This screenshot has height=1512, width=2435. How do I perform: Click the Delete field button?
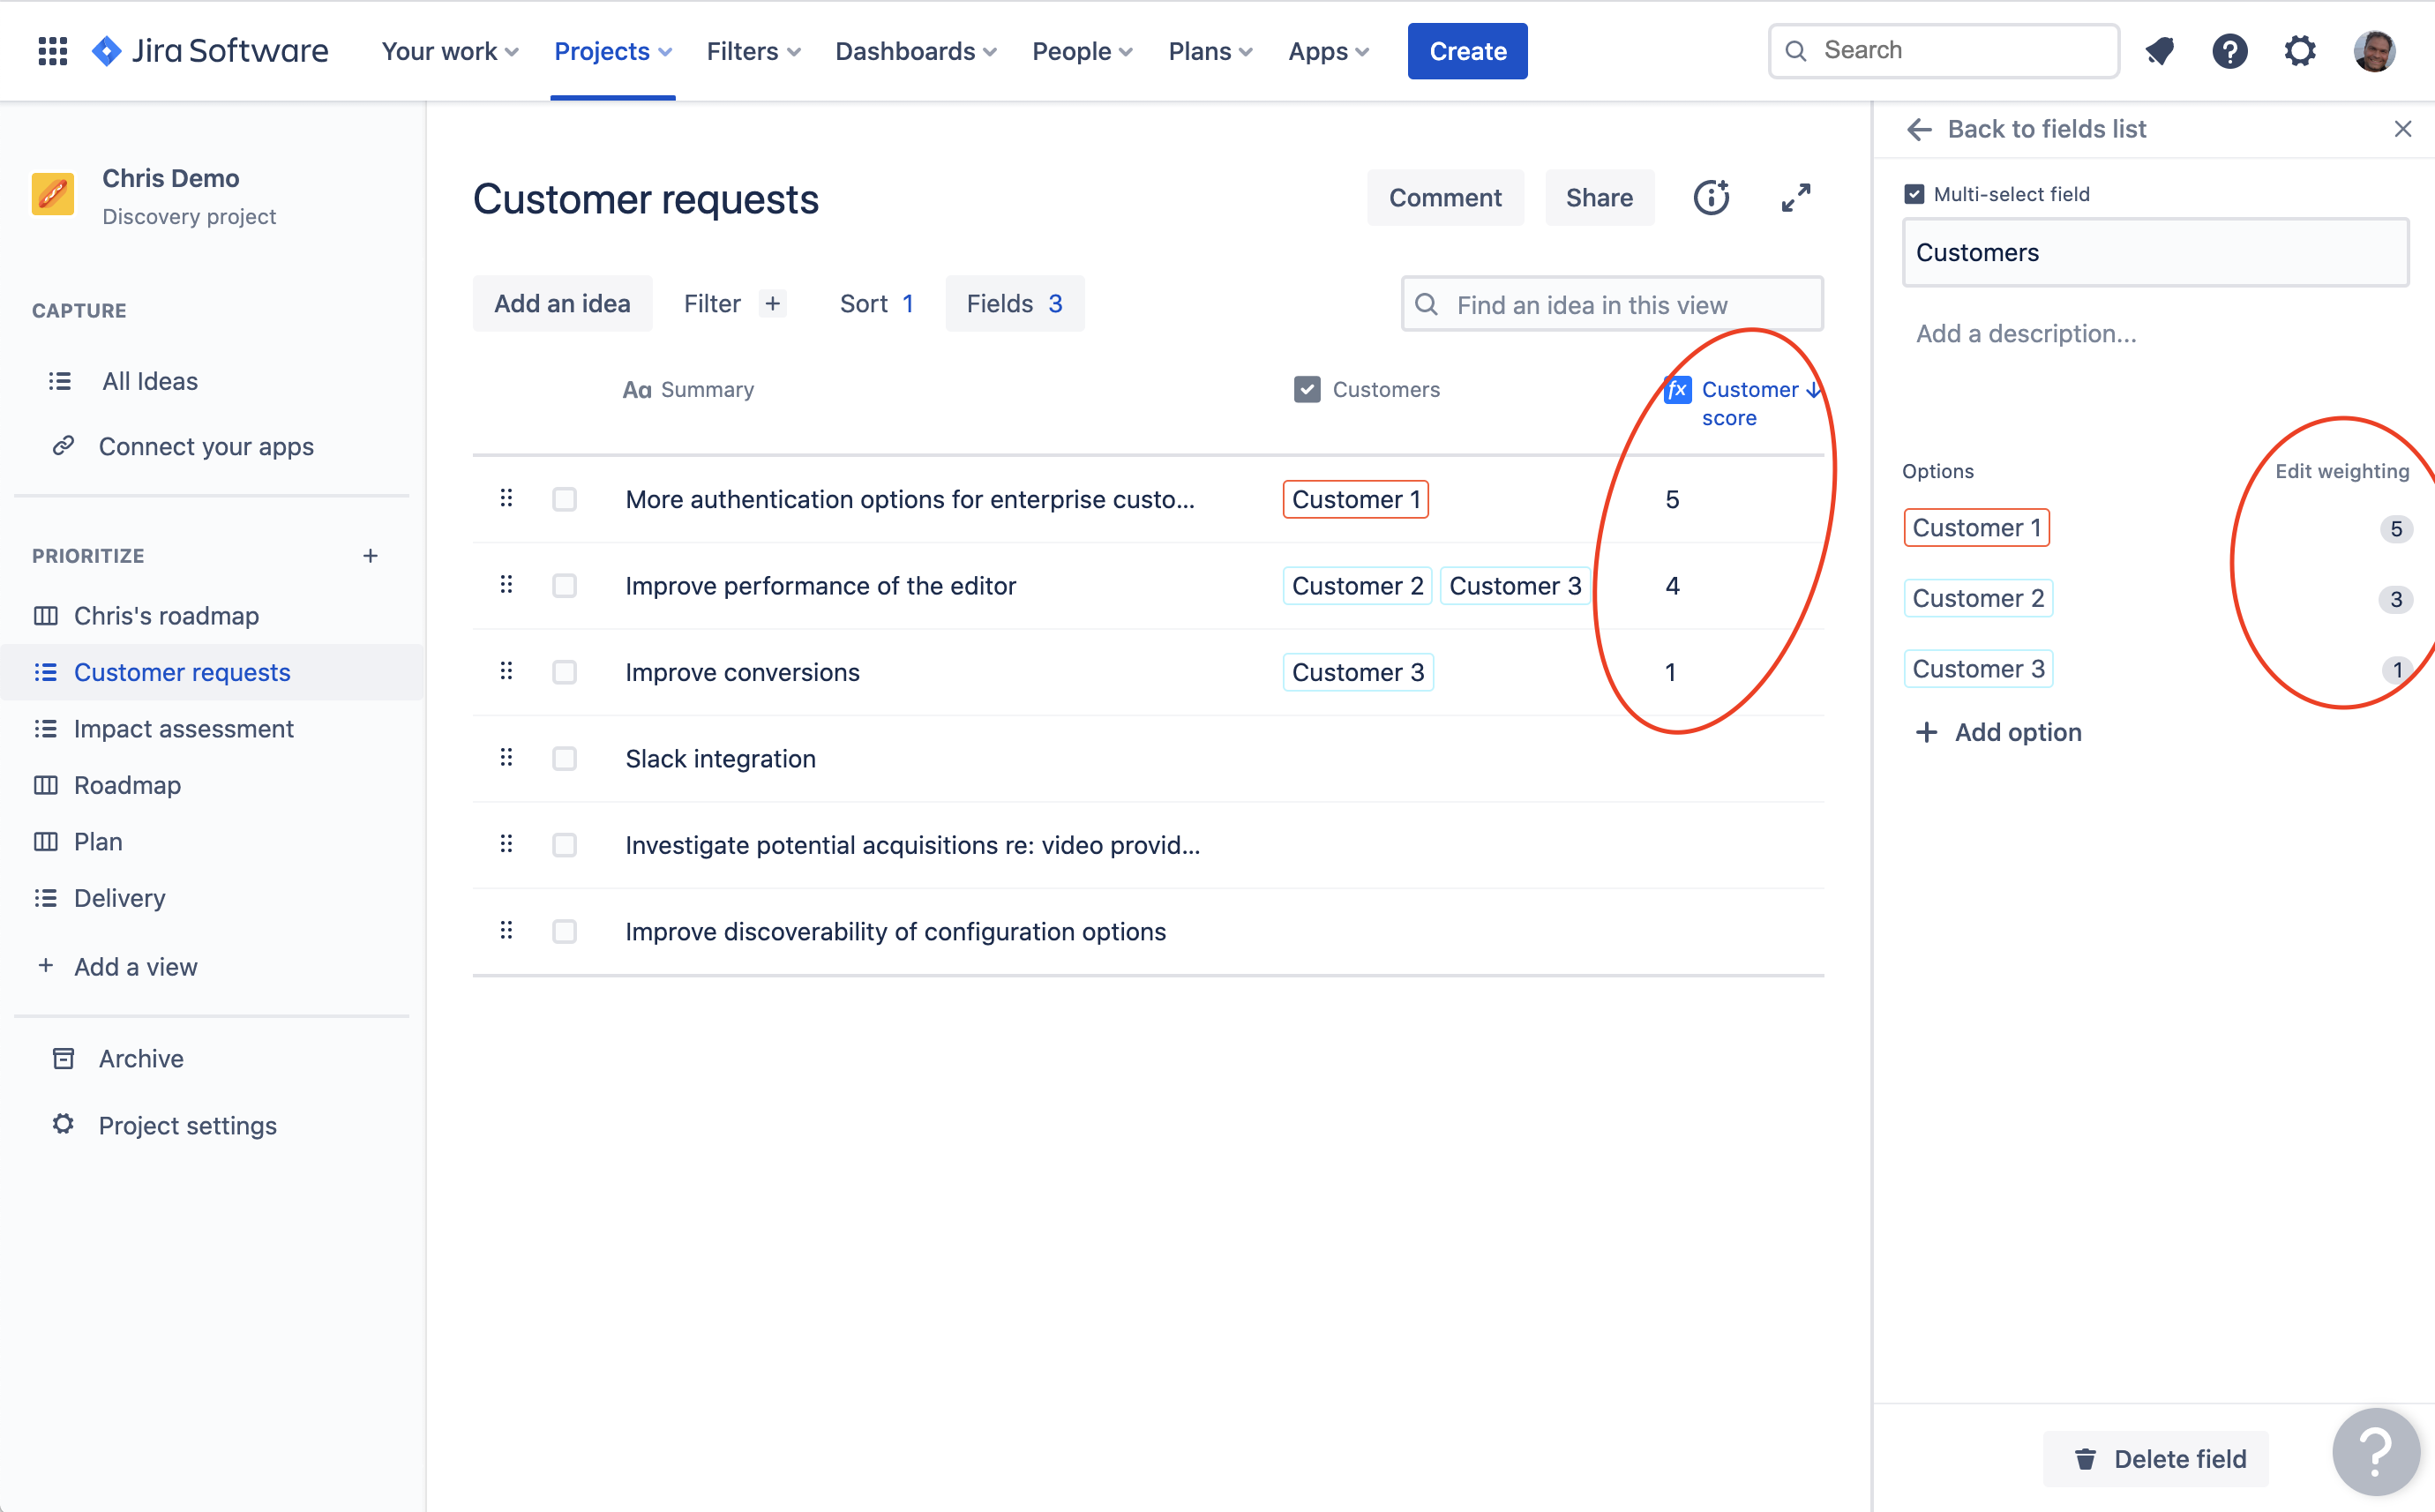[2157, 1458]
